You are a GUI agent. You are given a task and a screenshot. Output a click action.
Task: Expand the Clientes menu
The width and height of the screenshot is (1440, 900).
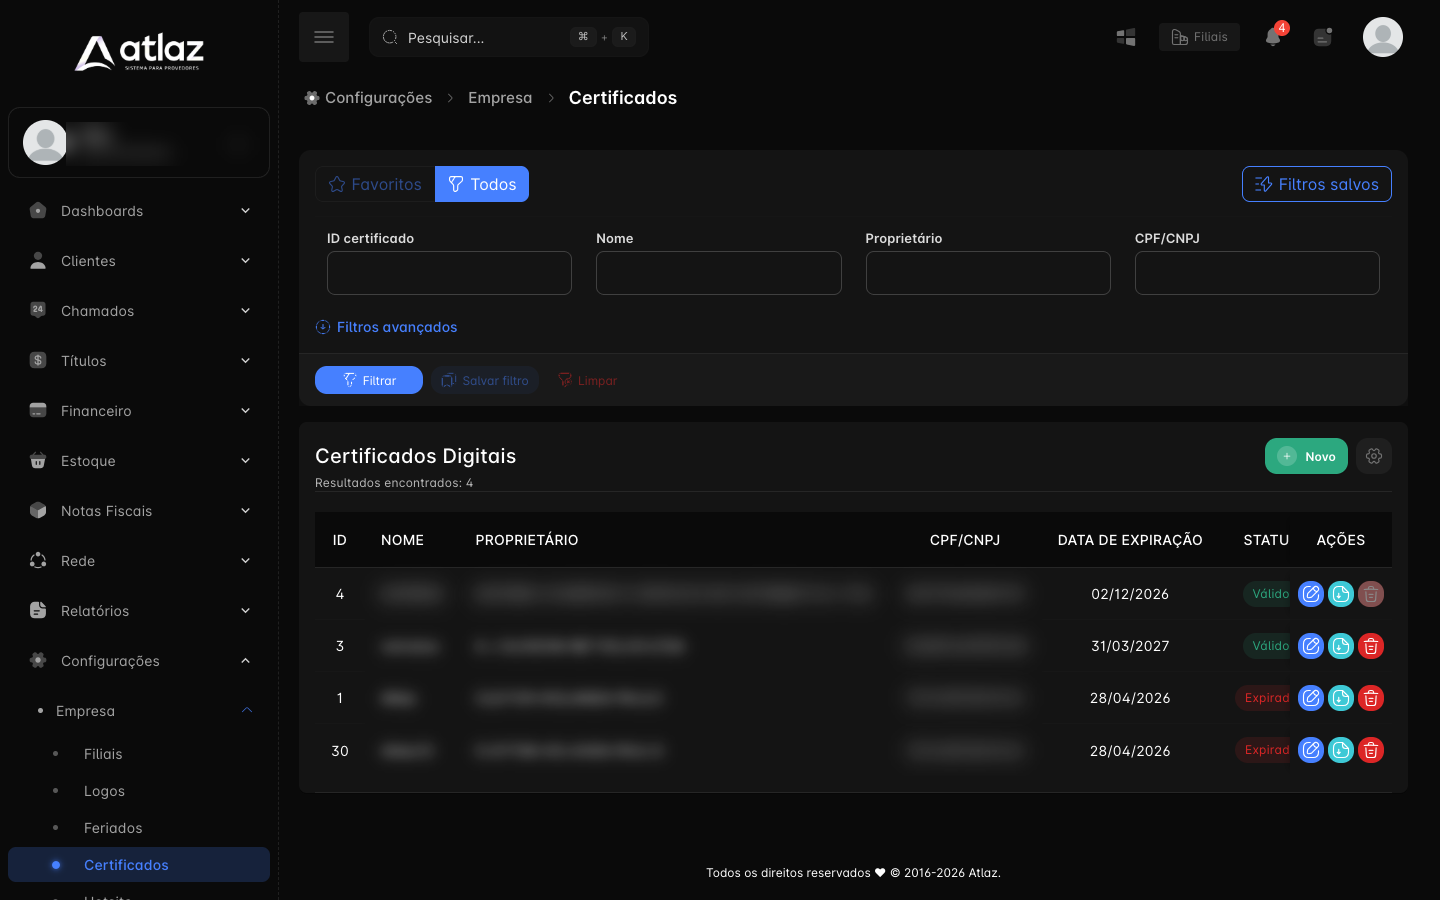pyautogui.click(x=139, y=261)
